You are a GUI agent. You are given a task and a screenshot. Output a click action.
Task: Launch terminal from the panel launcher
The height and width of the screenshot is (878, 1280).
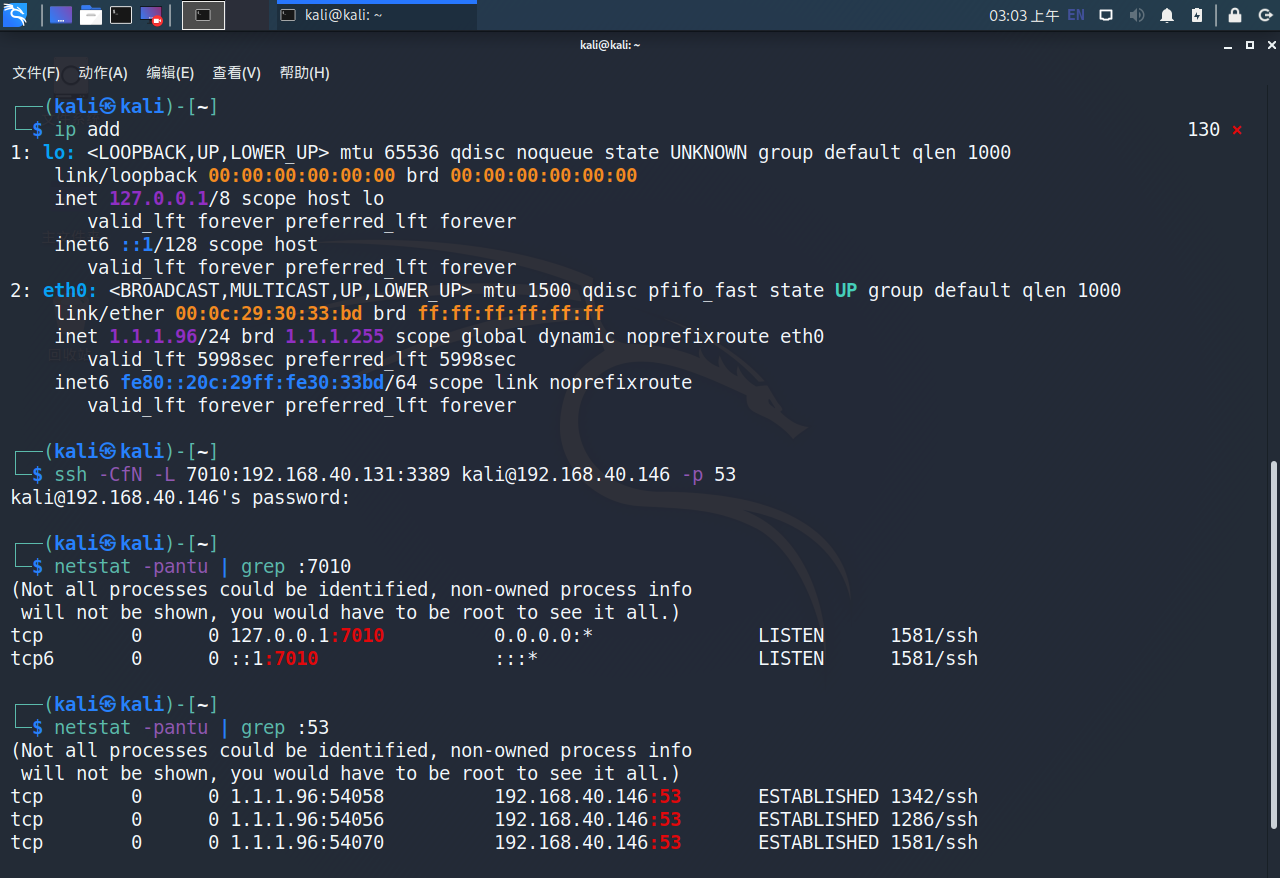coord(121,15)
